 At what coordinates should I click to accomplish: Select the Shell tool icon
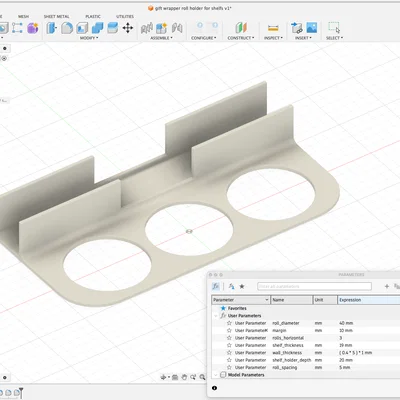[x=82, y=28]
